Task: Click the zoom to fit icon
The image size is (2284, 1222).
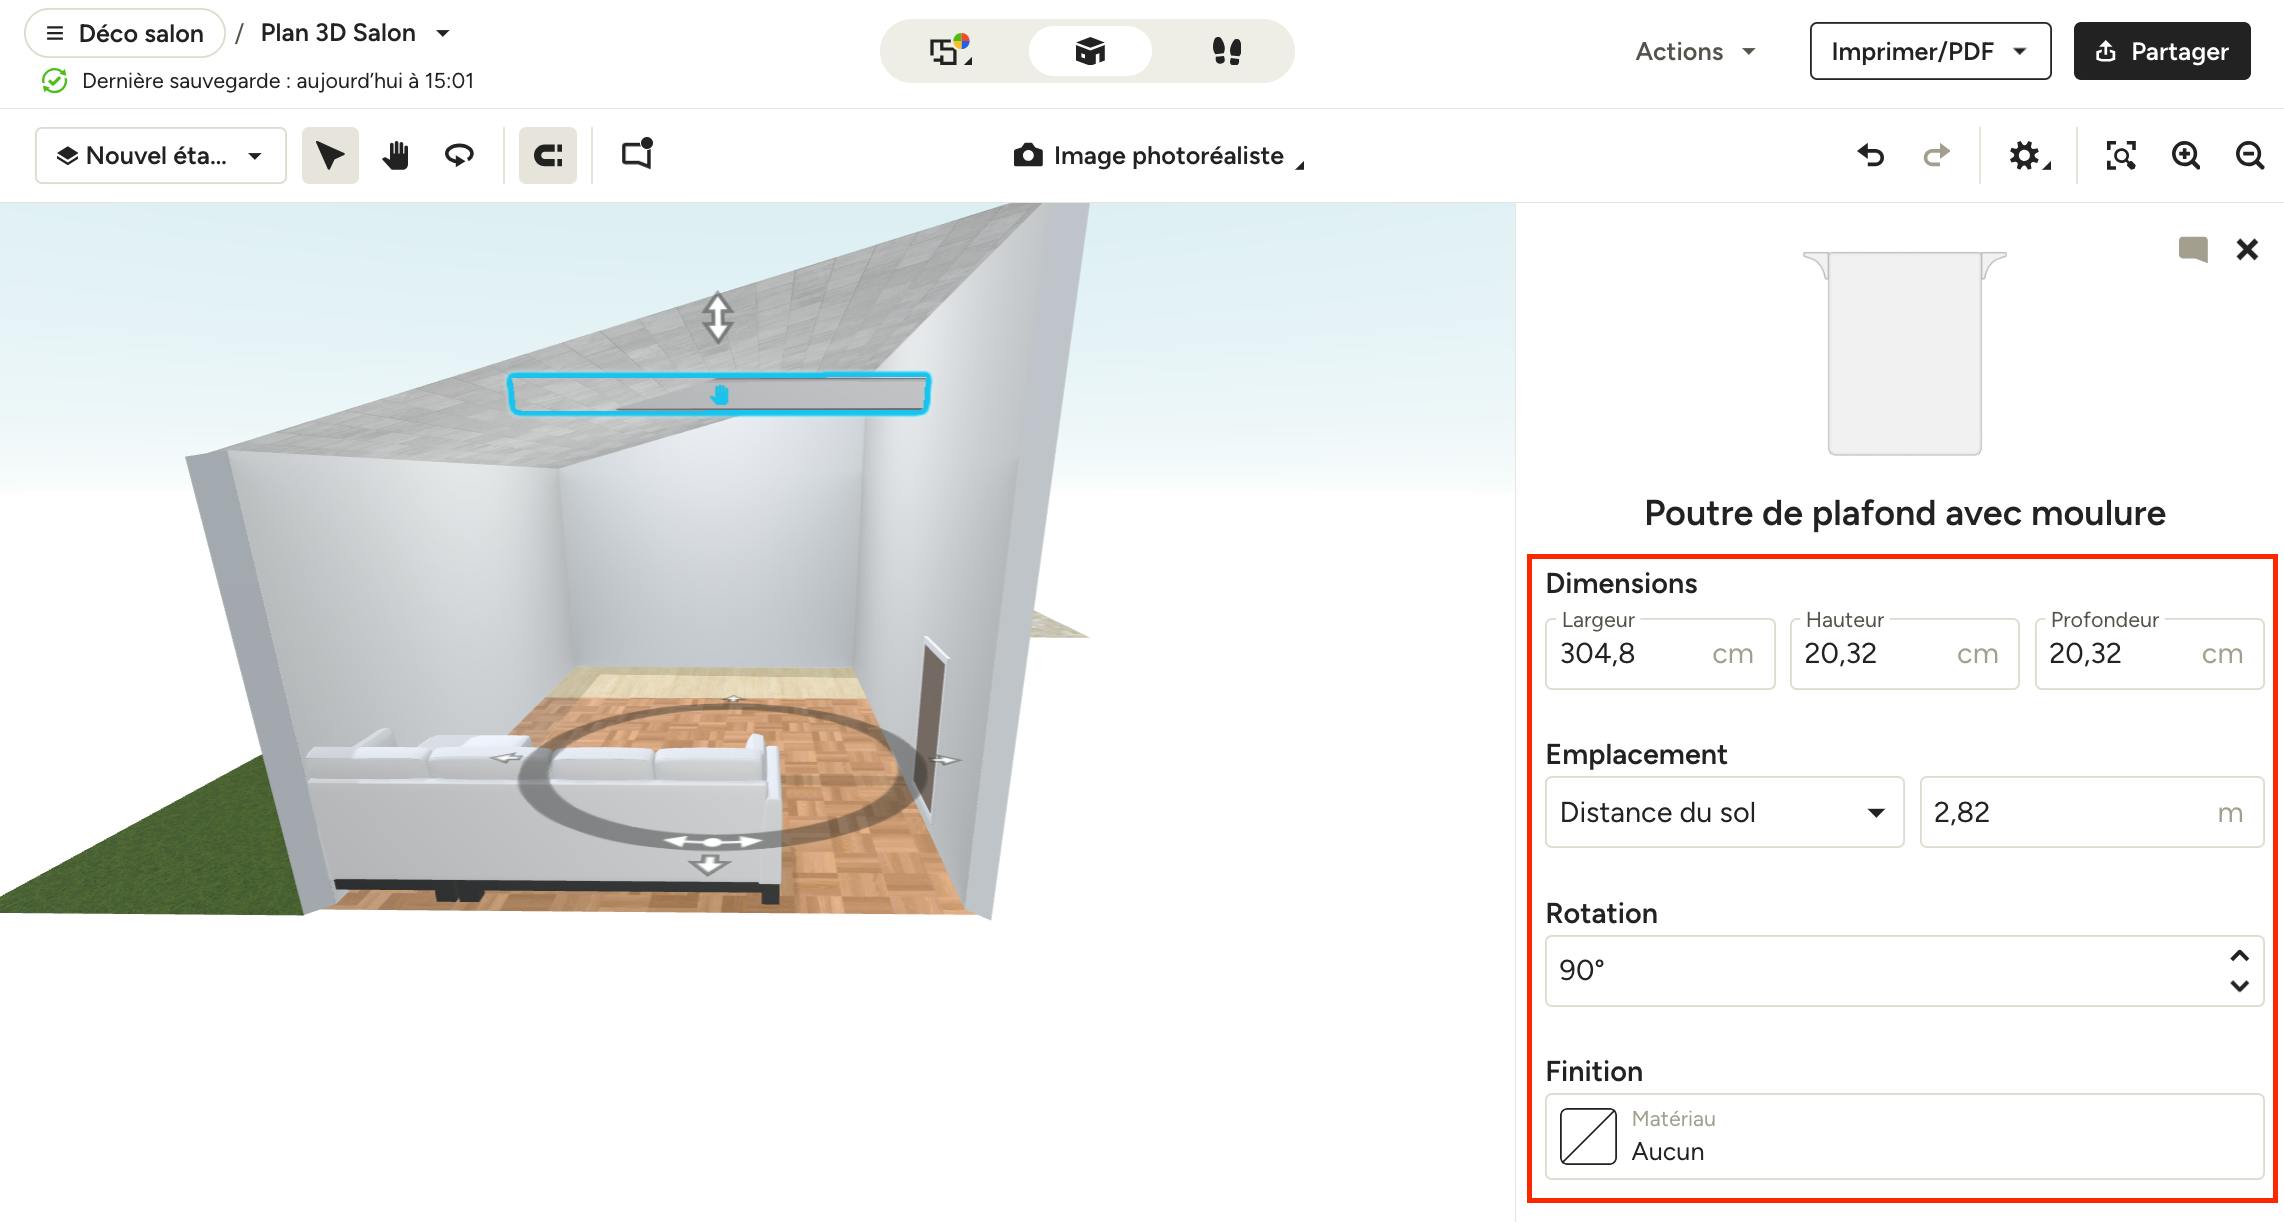Action: pos(2120,155)
